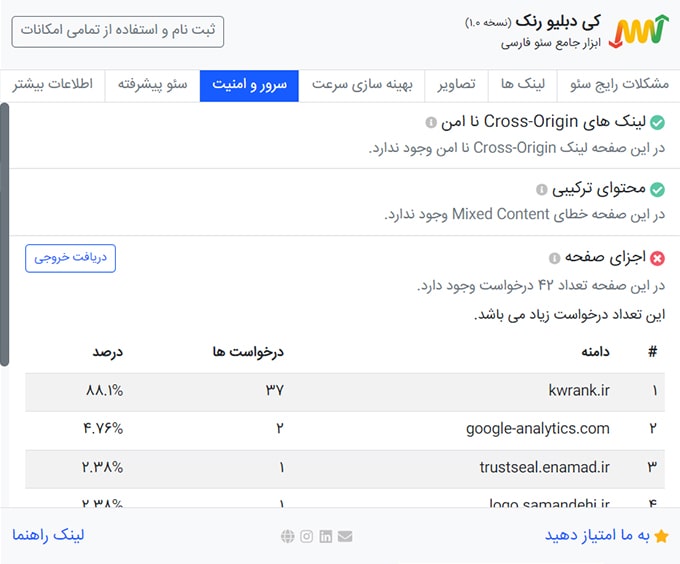Click trustseal.enamad.ir domain cell
The height and width of the screenshot is (564, 680).
(545, 467)
